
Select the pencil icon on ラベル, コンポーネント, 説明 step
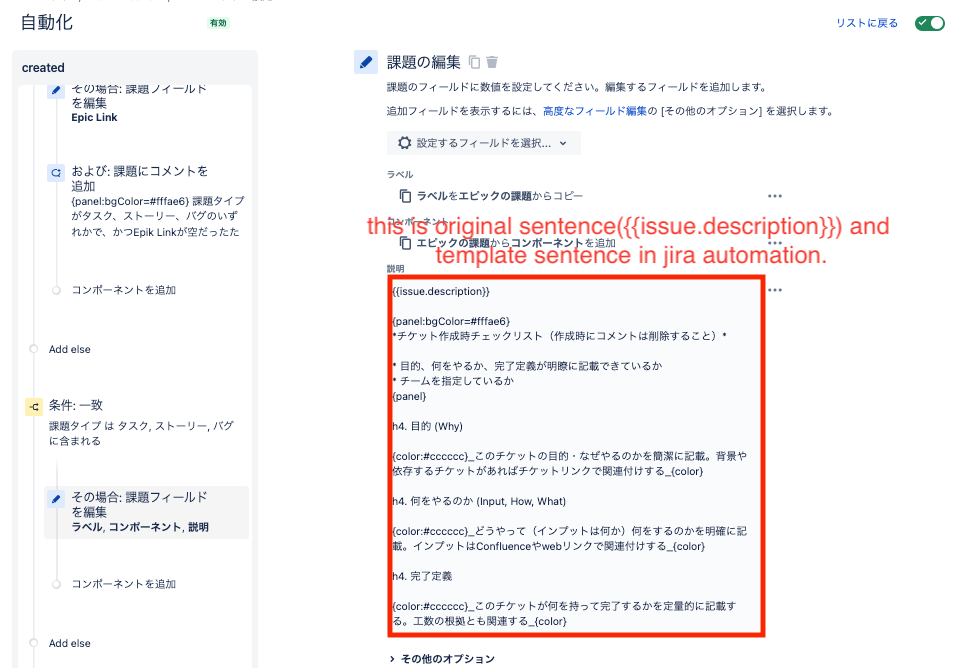pos(56,498)
